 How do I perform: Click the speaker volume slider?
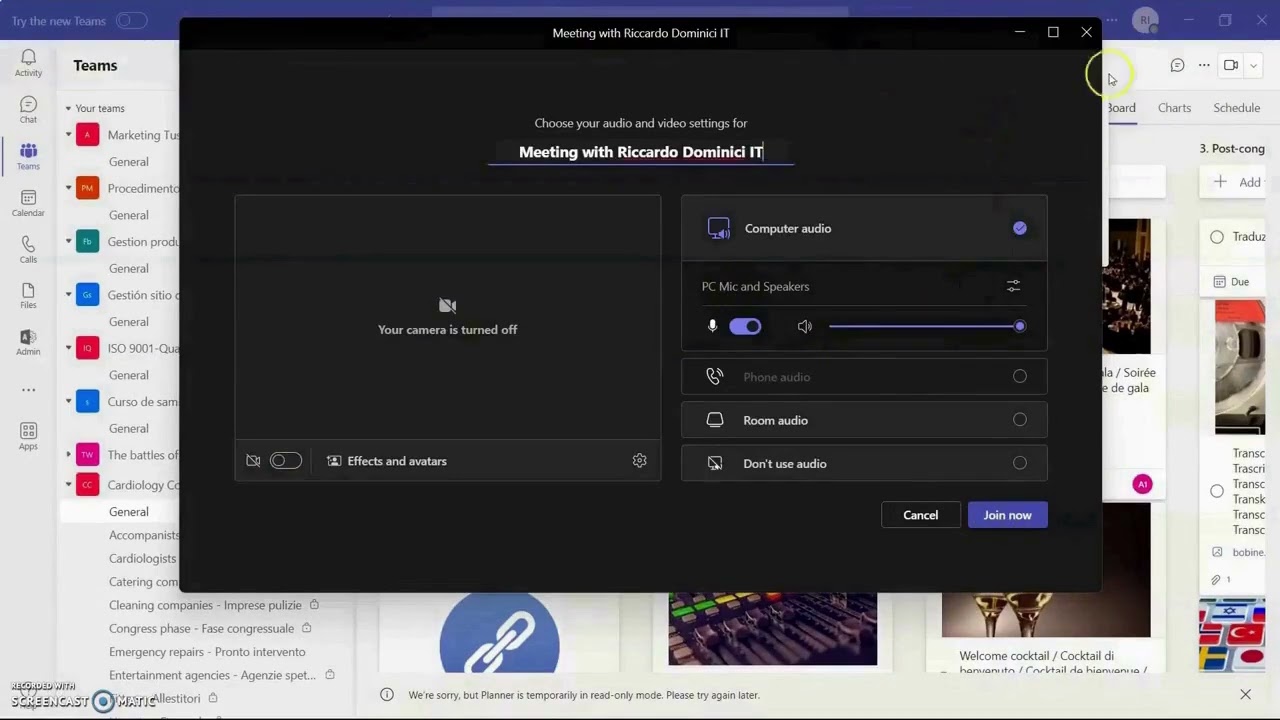924,326
